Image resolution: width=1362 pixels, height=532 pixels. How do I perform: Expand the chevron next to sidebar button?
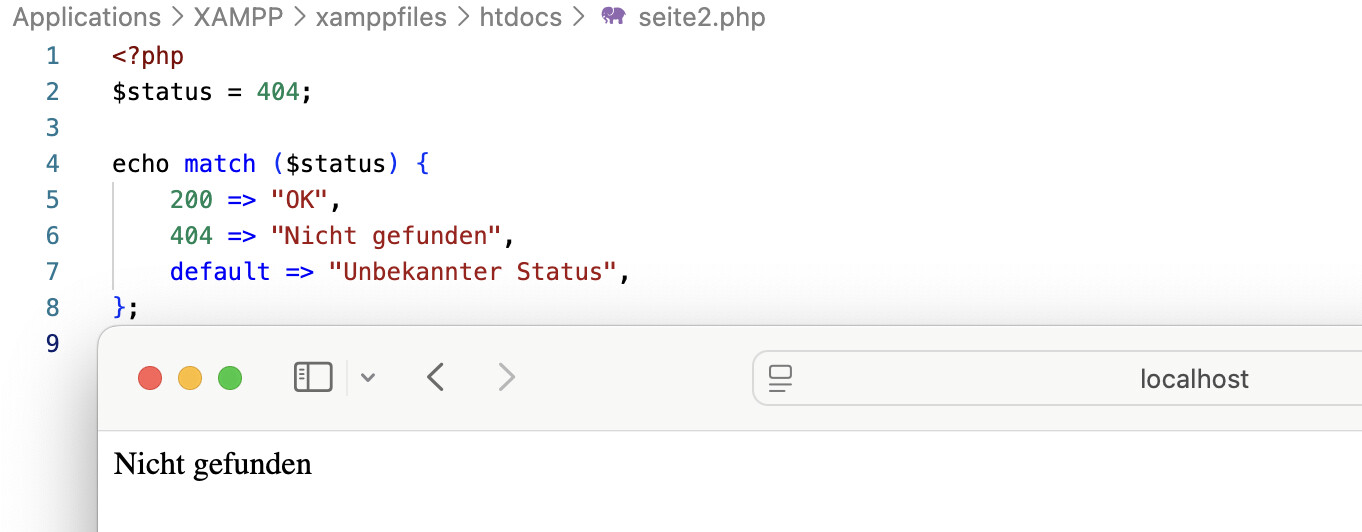368,378
